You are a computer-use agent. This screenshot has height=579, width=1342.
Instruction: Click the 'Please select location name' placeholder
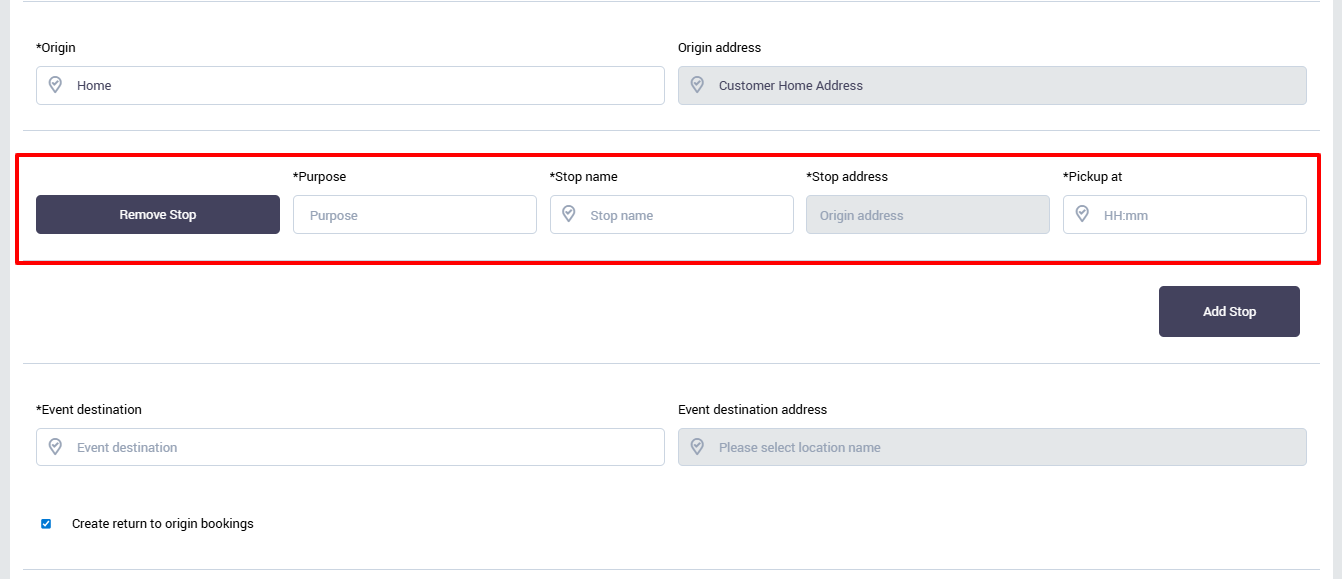tap(799, 448)
